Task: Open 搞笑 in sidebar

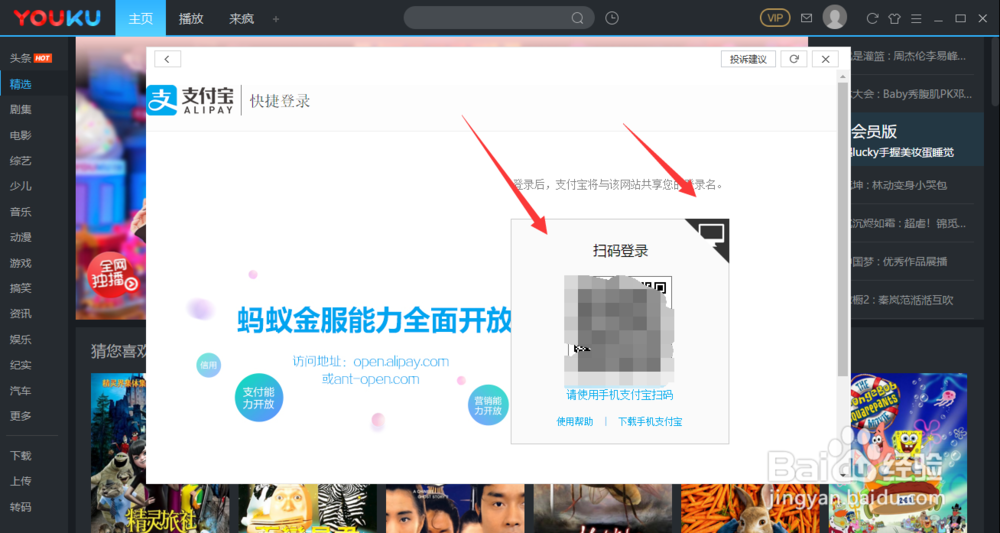Action: [x=21, y=288]
